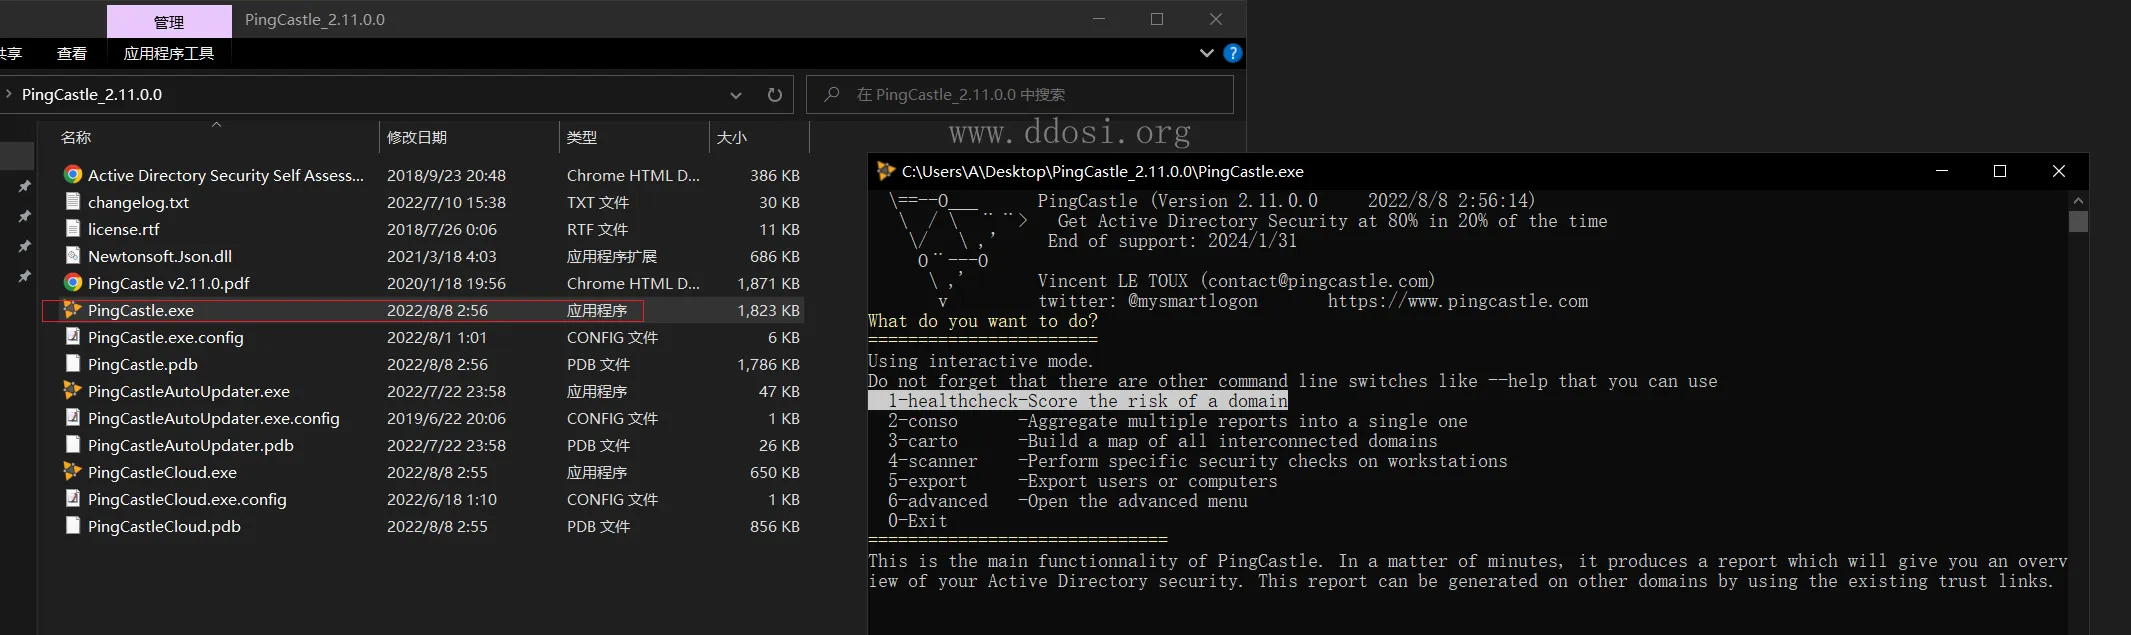Click the 3-carto option line in console

tap(1163, 441)
